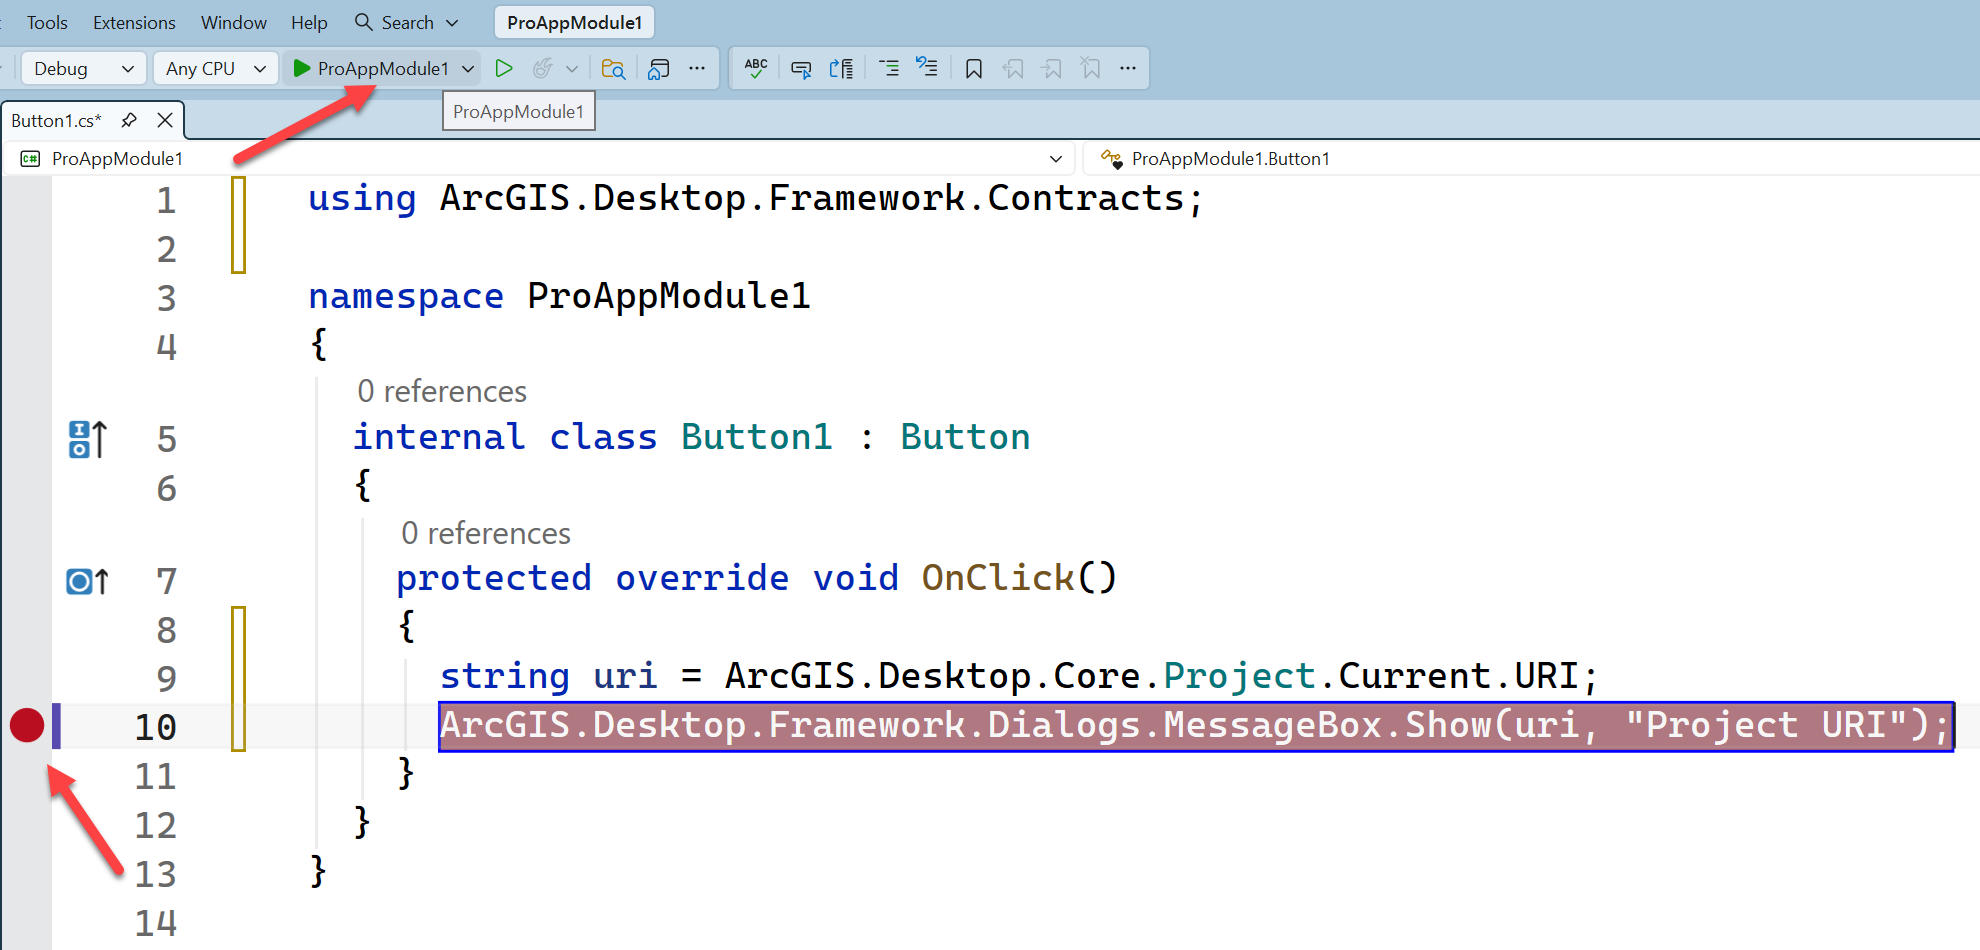This screenshot has height=950, width=1980.
Task: Expand the Hot Reload options arrow
Action: click(x=572, y=69)
